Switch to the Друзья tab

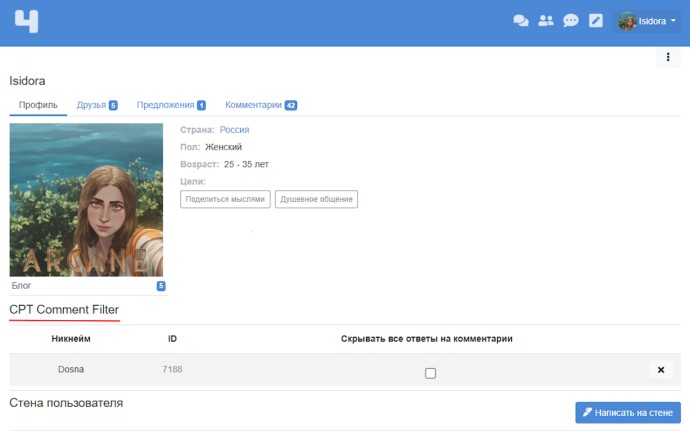(97, 105)
